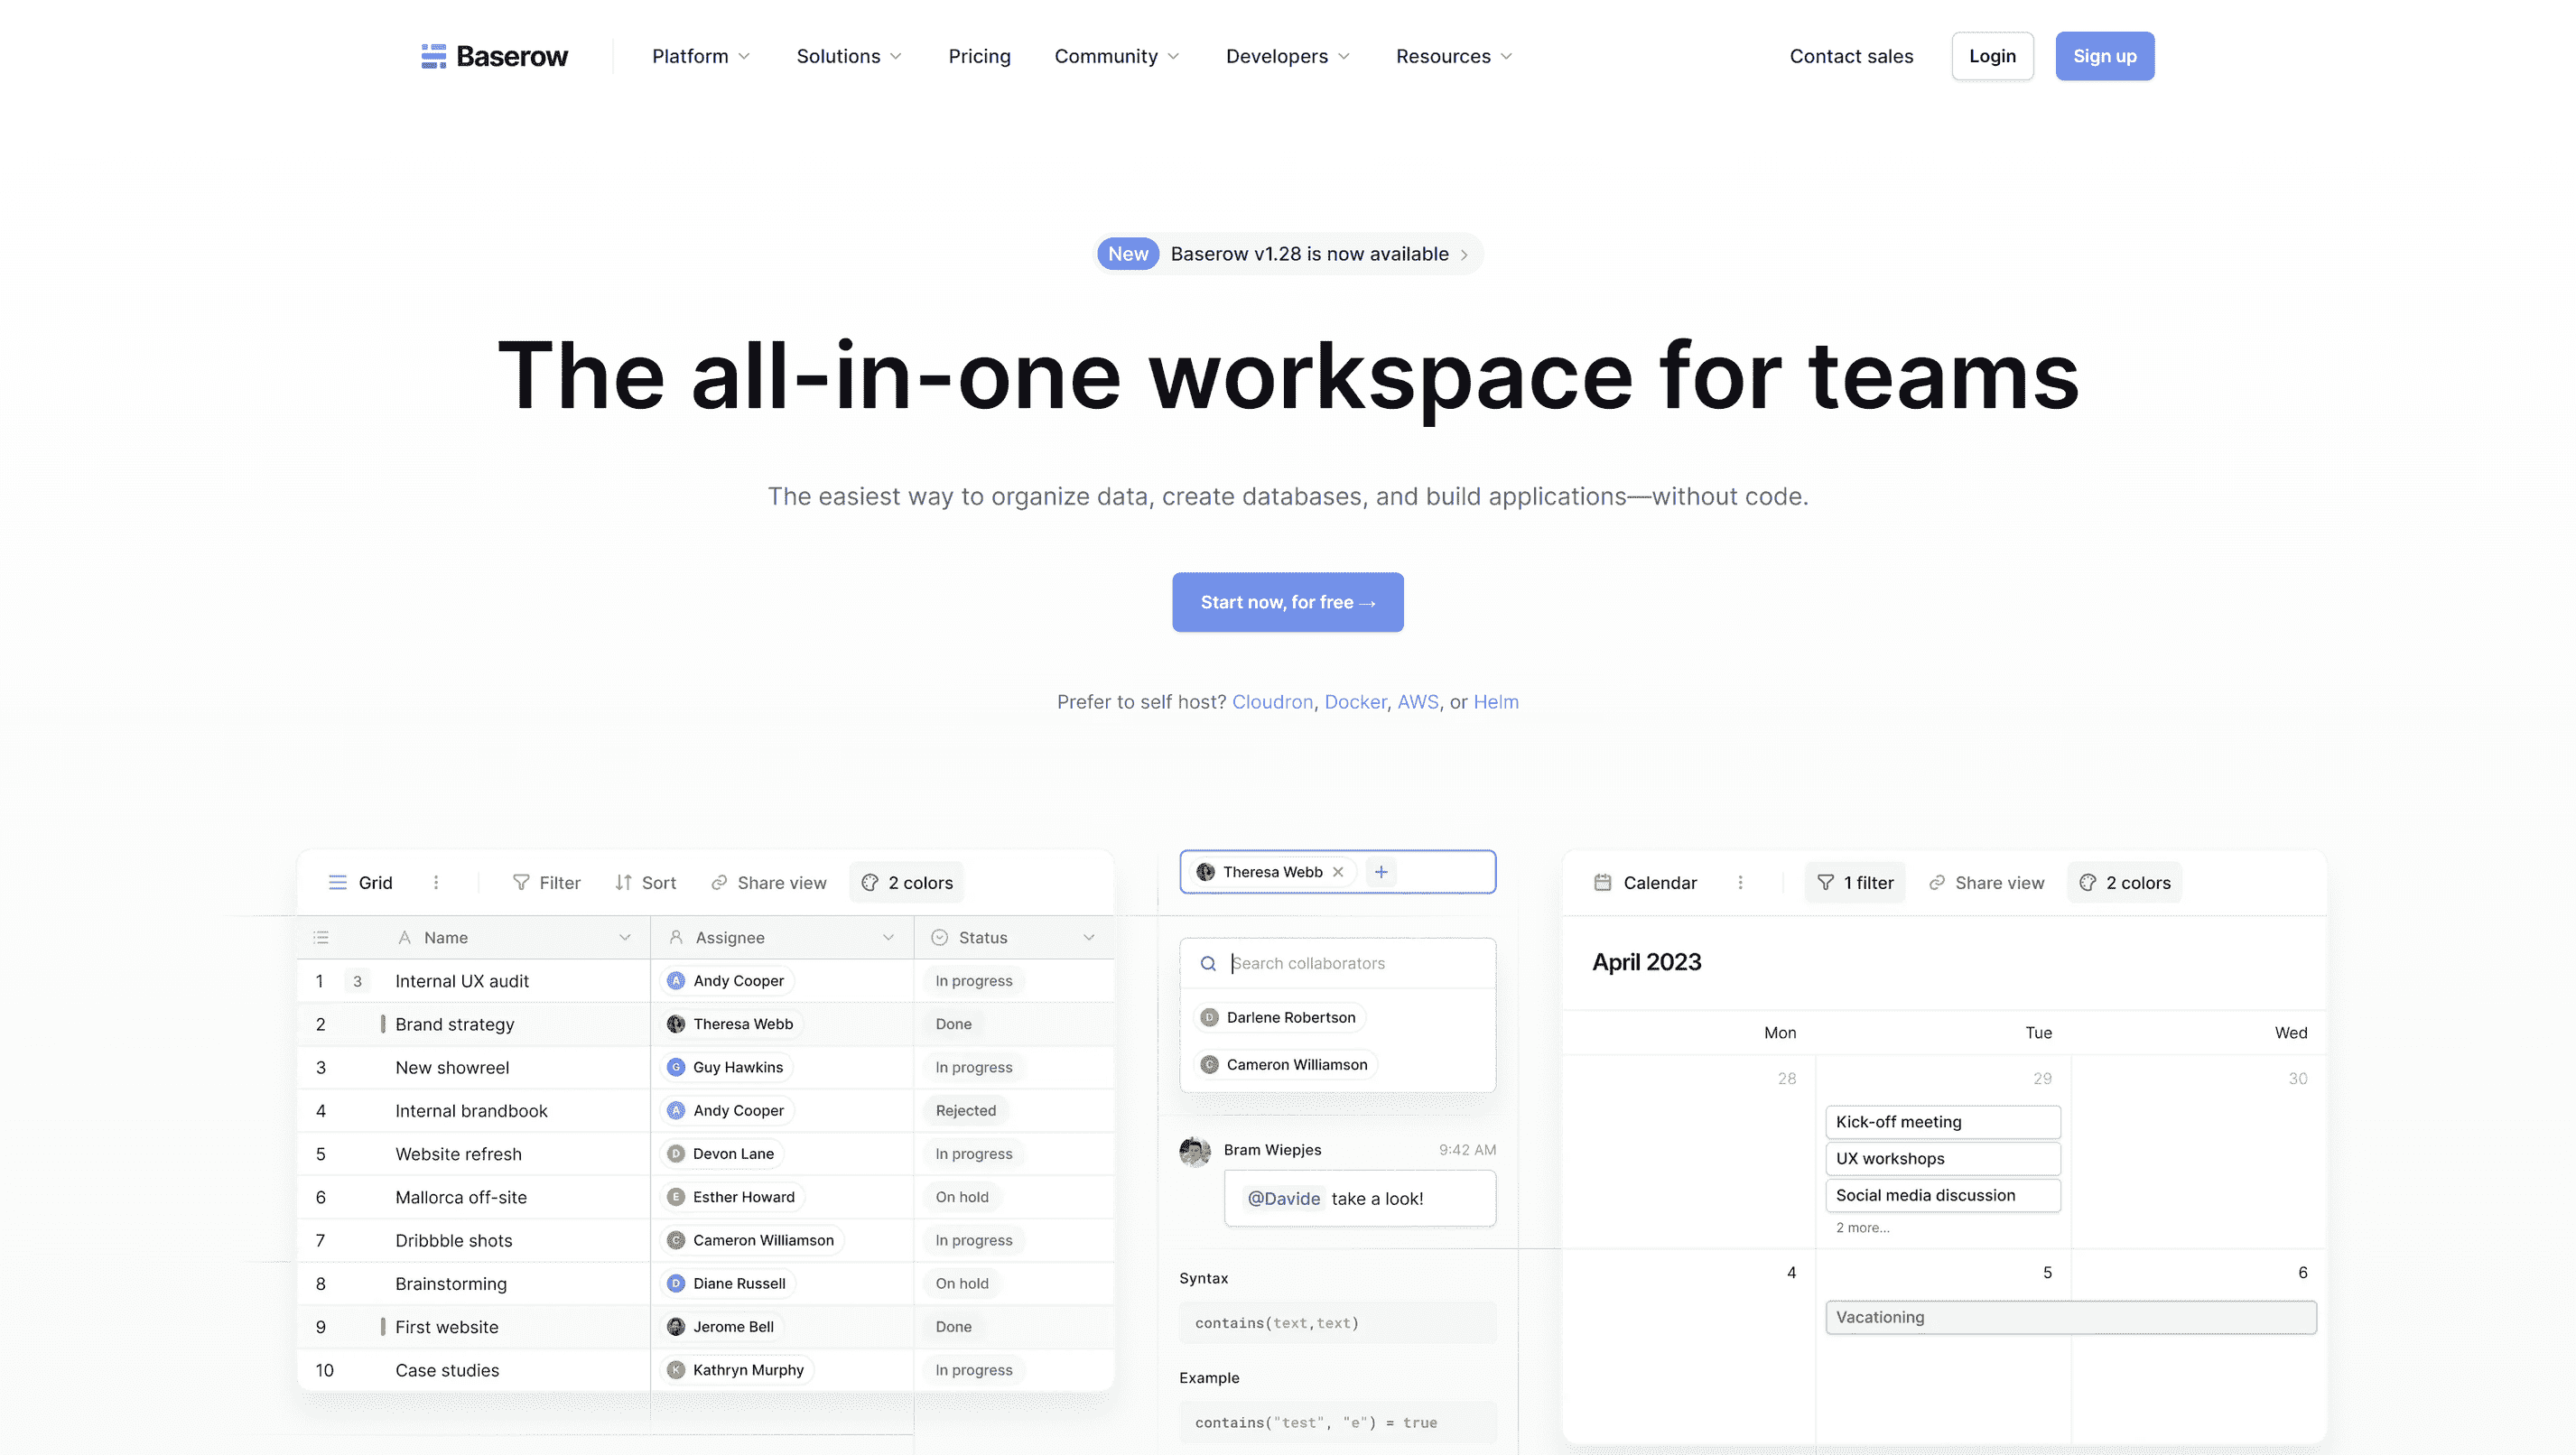This screenshot has width=2576, height=1455.
Task: Remove Theresa Webb collaborator tag
Action: coord(1338,872)
